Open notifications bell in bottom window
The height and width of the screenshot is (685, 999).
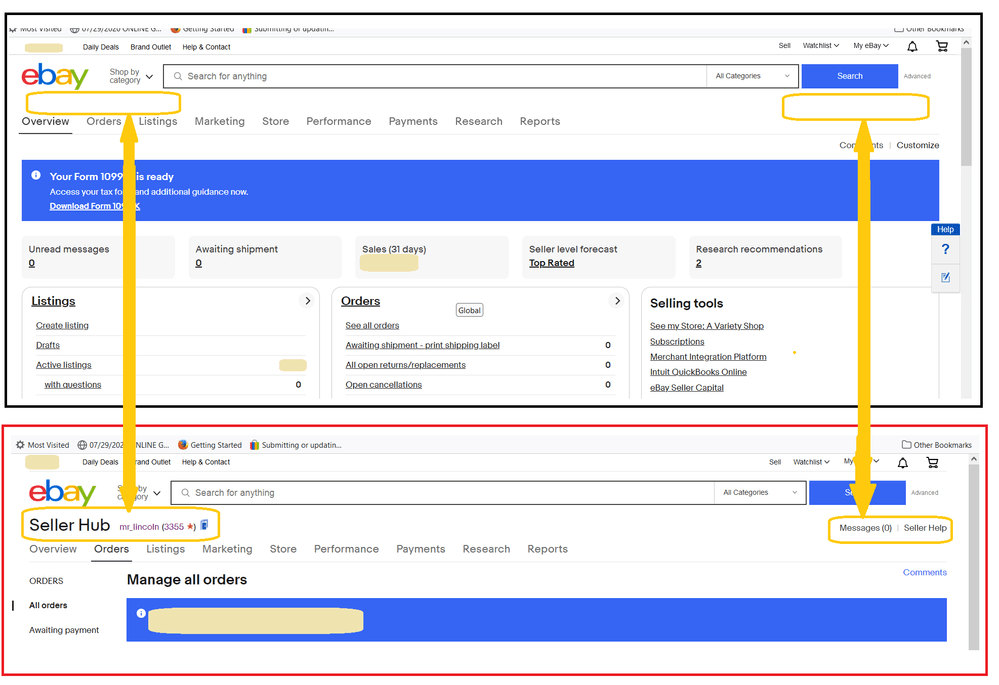click(903, 463)
